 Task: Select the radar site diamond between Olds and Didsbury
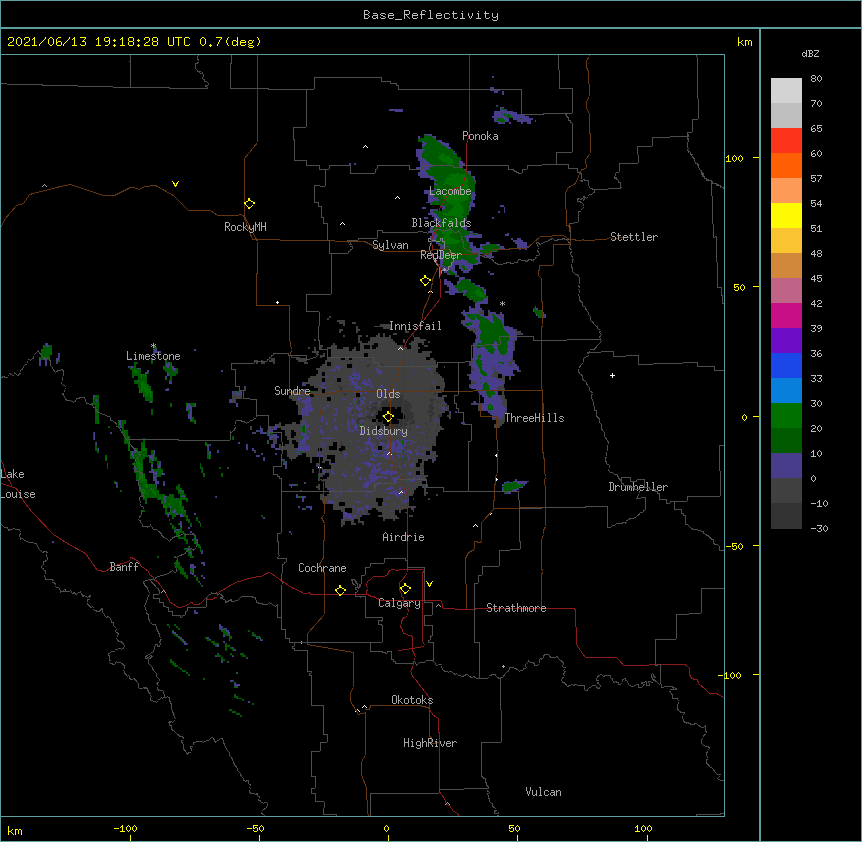388,417
